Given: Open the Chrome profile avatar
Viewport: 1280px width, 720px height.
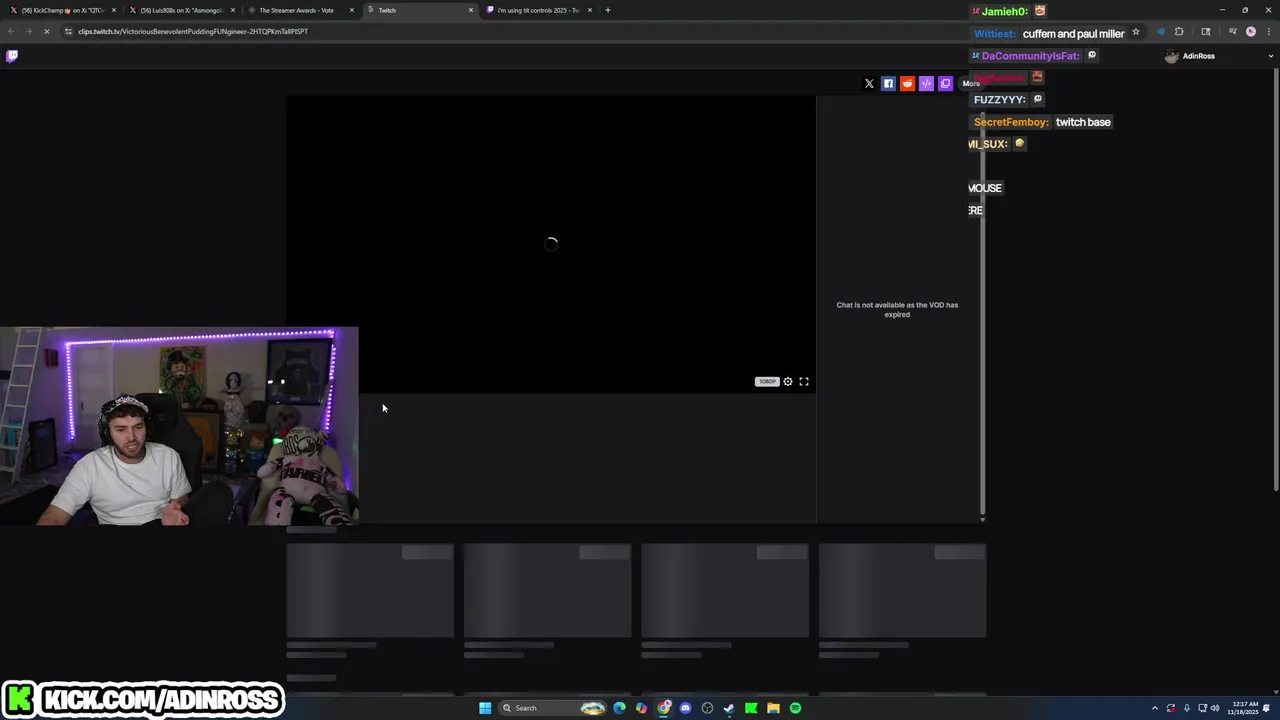Looking at the screenshot, I should [1251, 32].
